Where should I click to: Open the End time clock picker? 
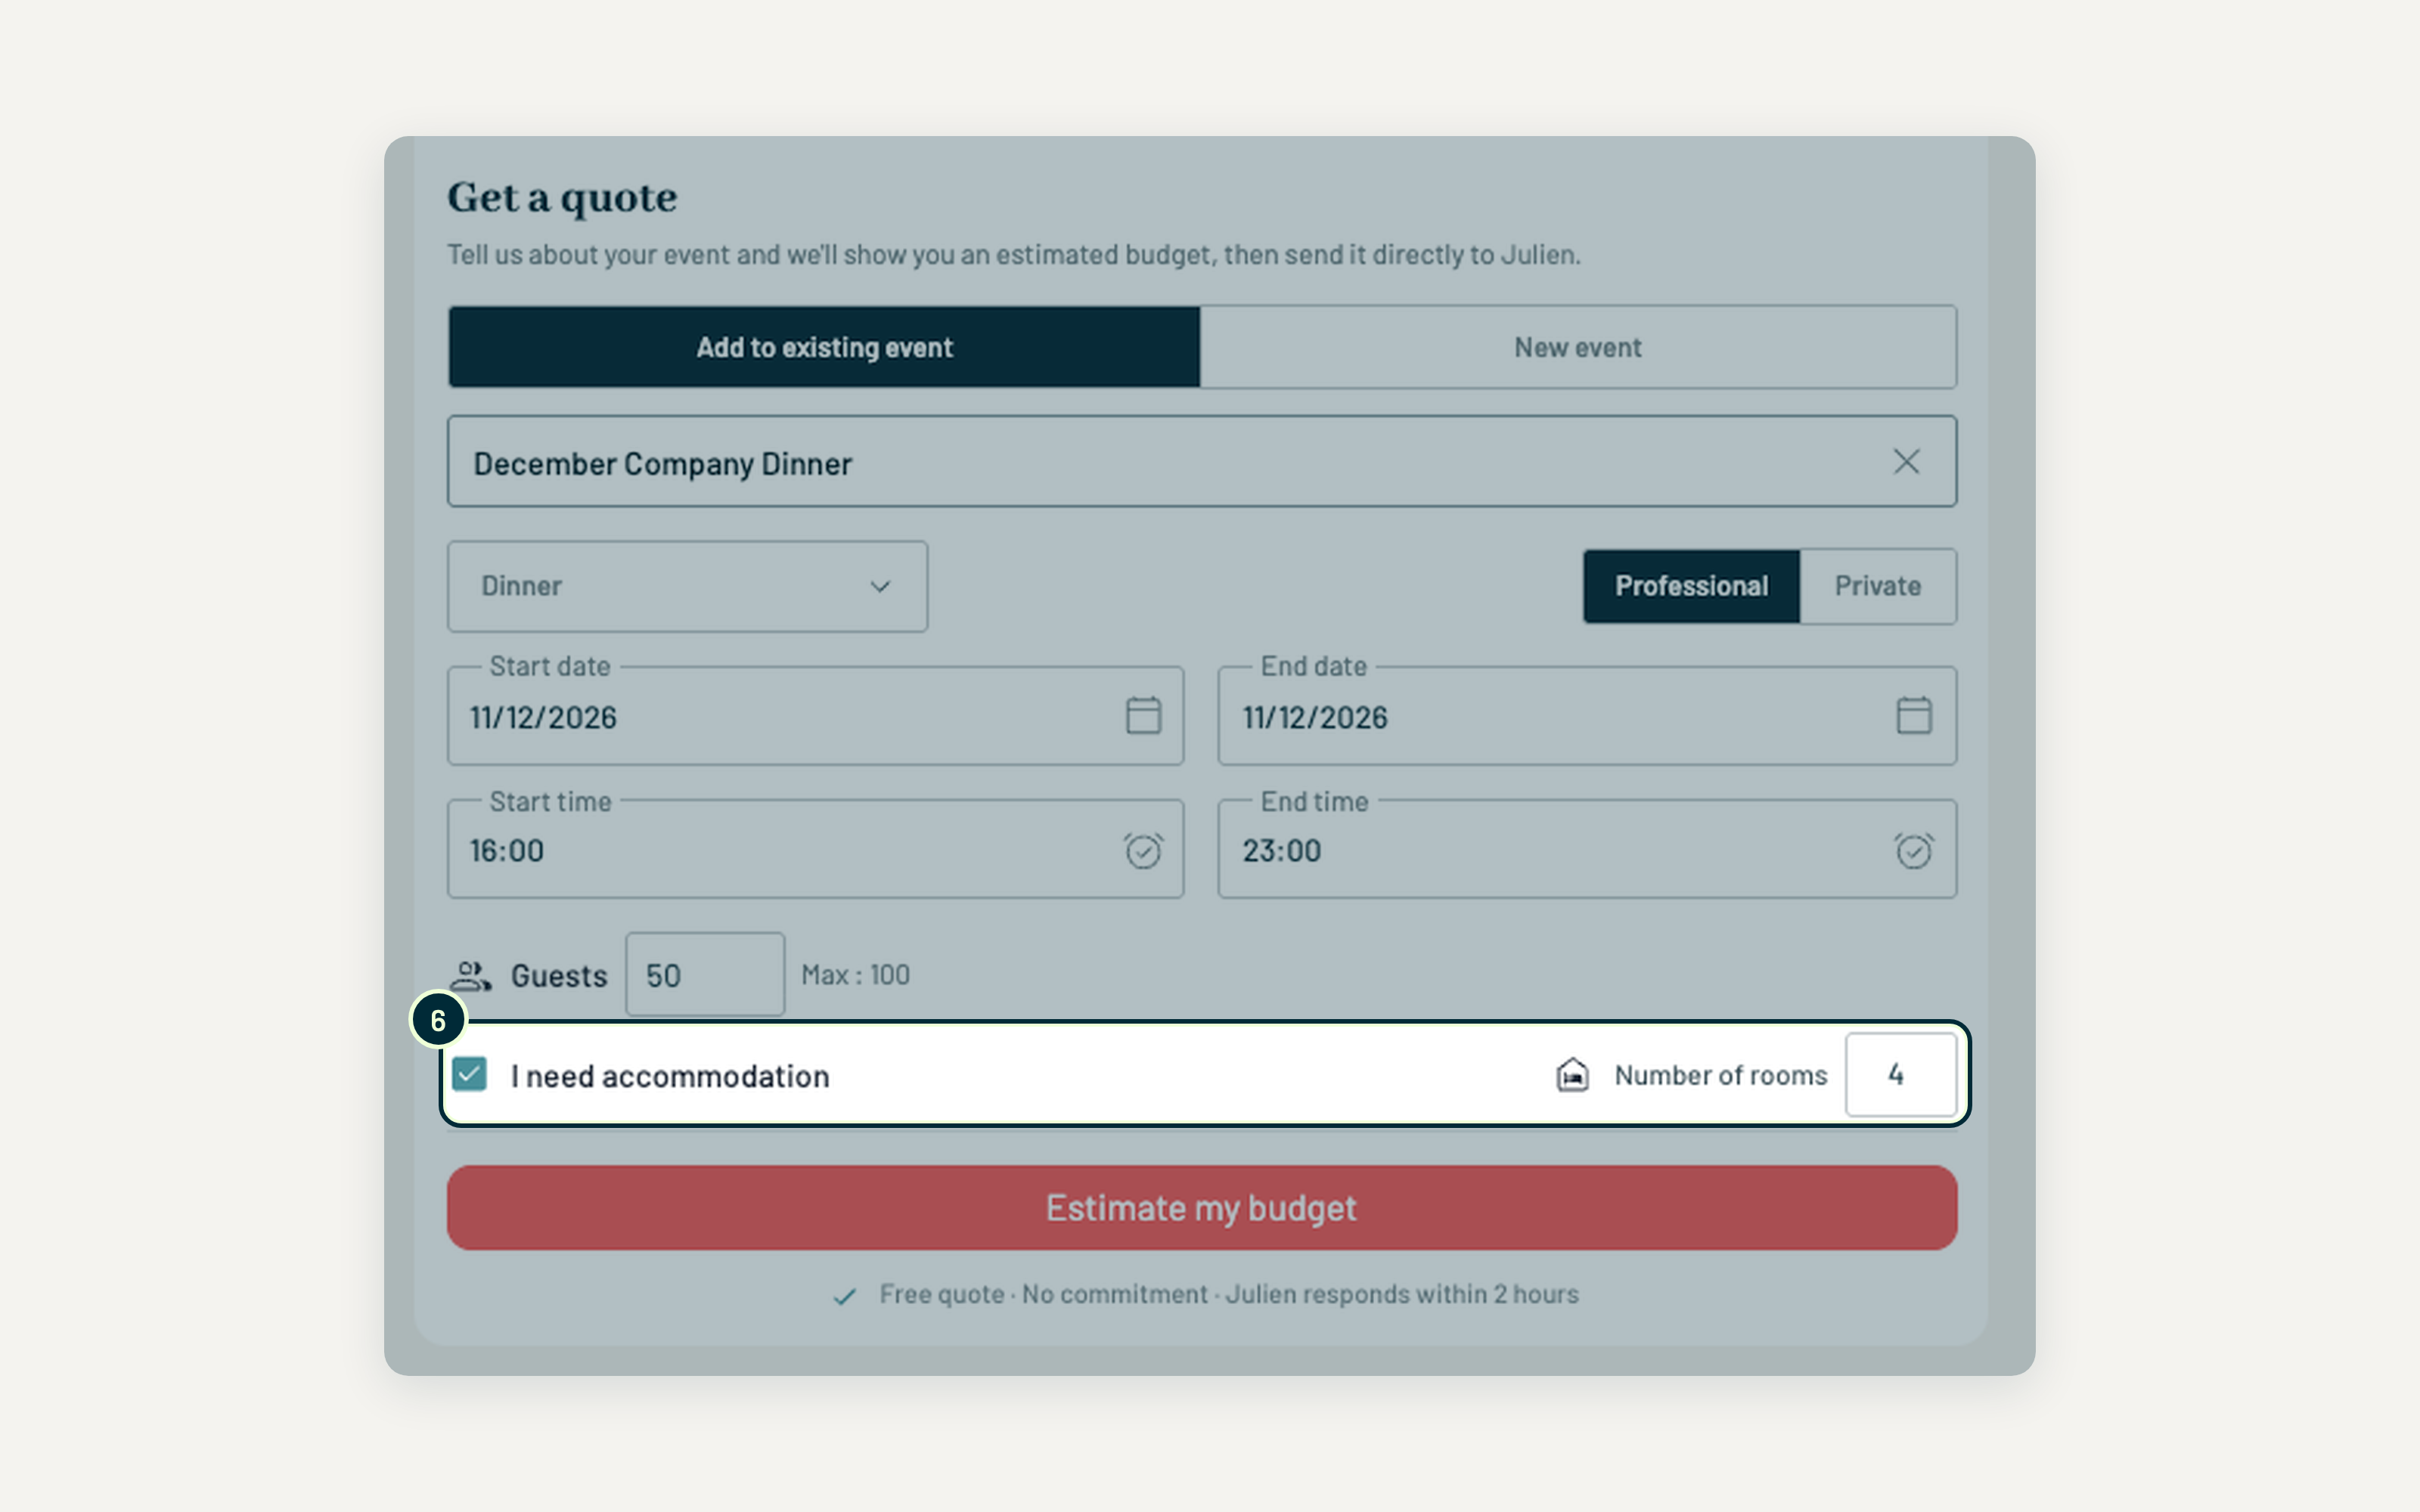tap(1914, 851)
